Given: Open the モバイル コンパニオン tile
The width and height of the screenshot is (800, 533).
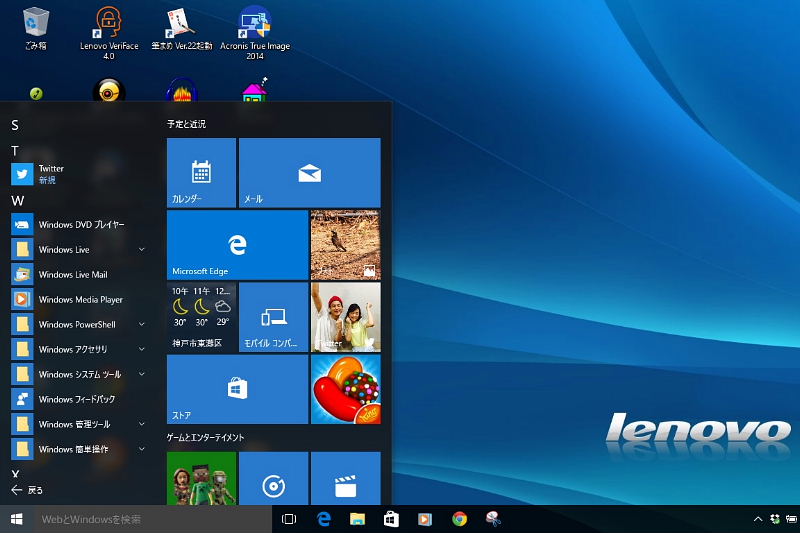Looking at the screenshot, I should [273, 317].
